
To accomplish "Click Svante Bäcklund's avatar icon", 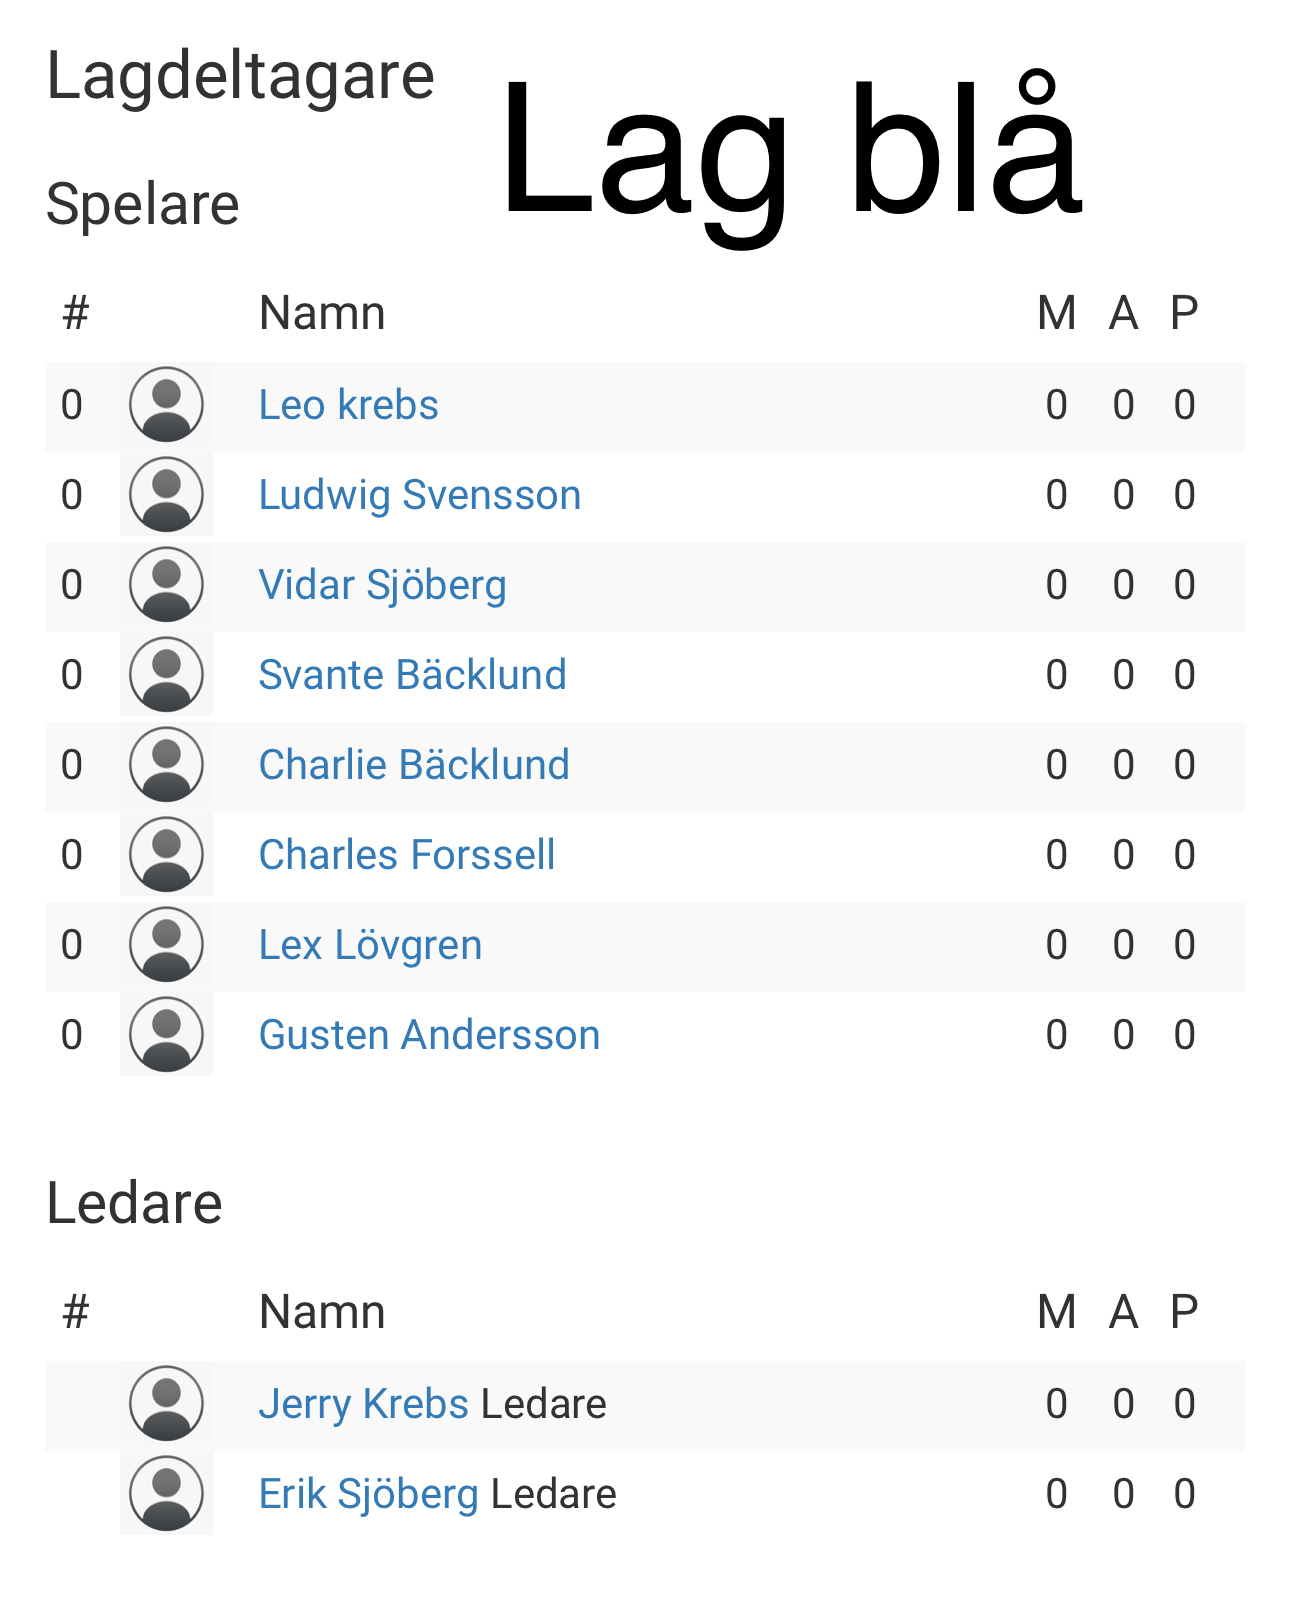I will click(166, 675).
